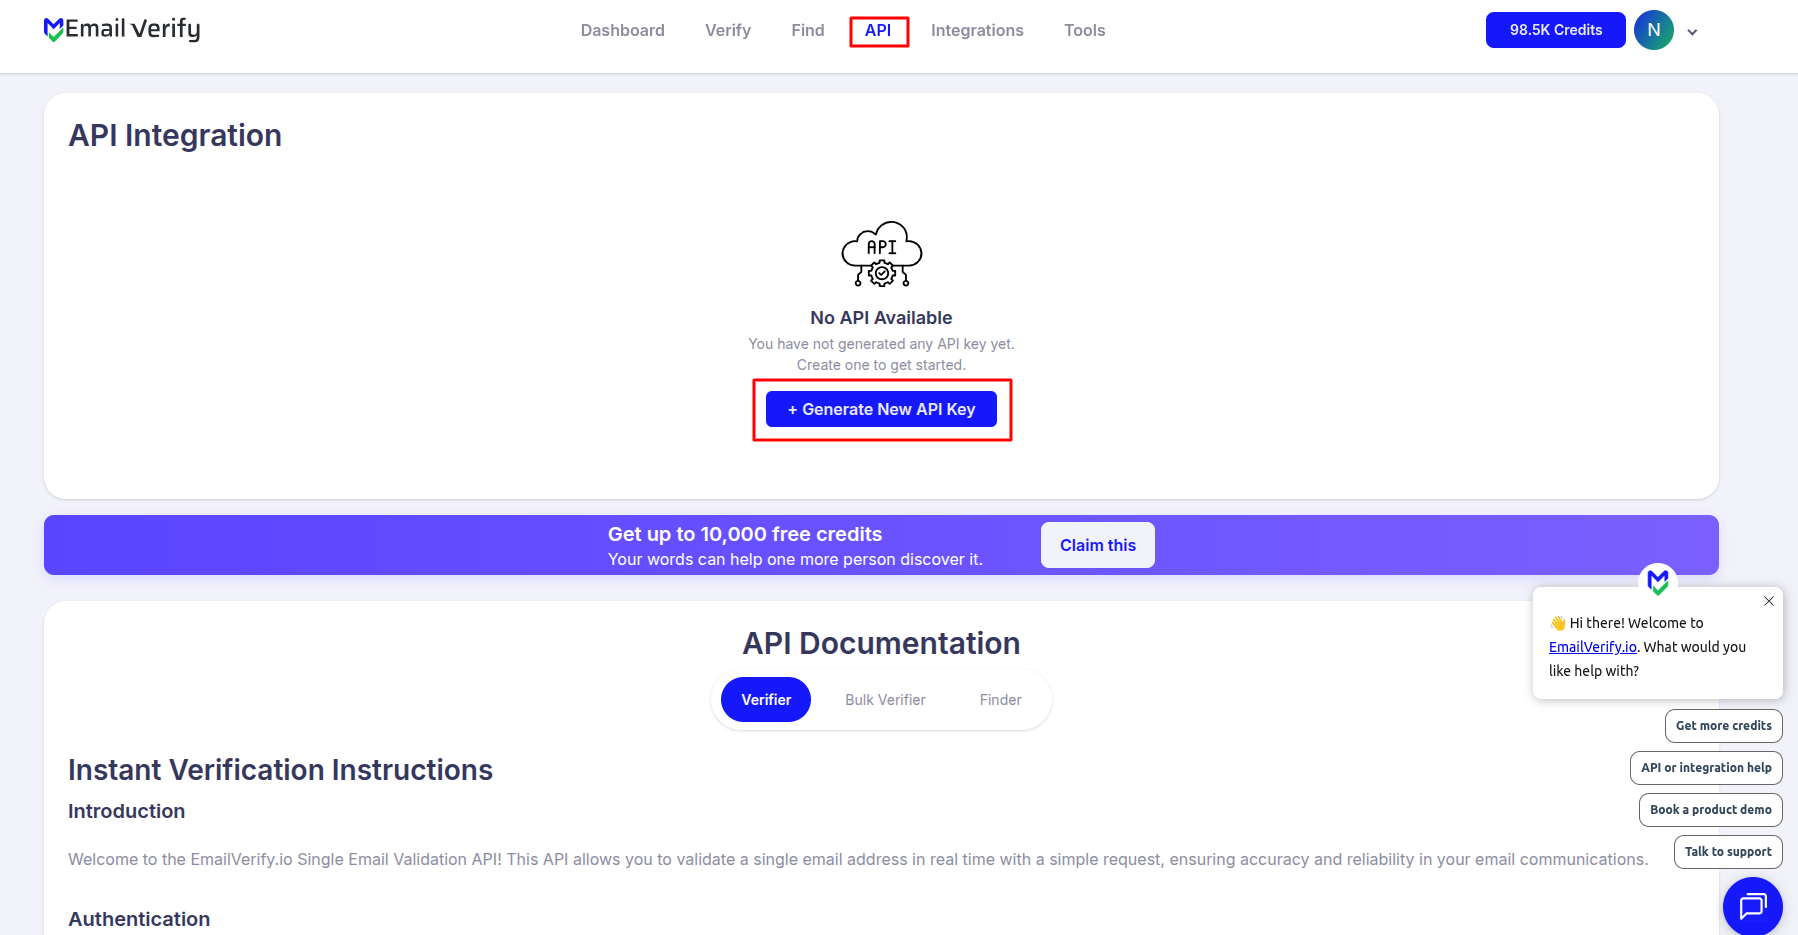Choose Talk to support option
This screenshot has height=935, width=1798.
pos(1727,852)
